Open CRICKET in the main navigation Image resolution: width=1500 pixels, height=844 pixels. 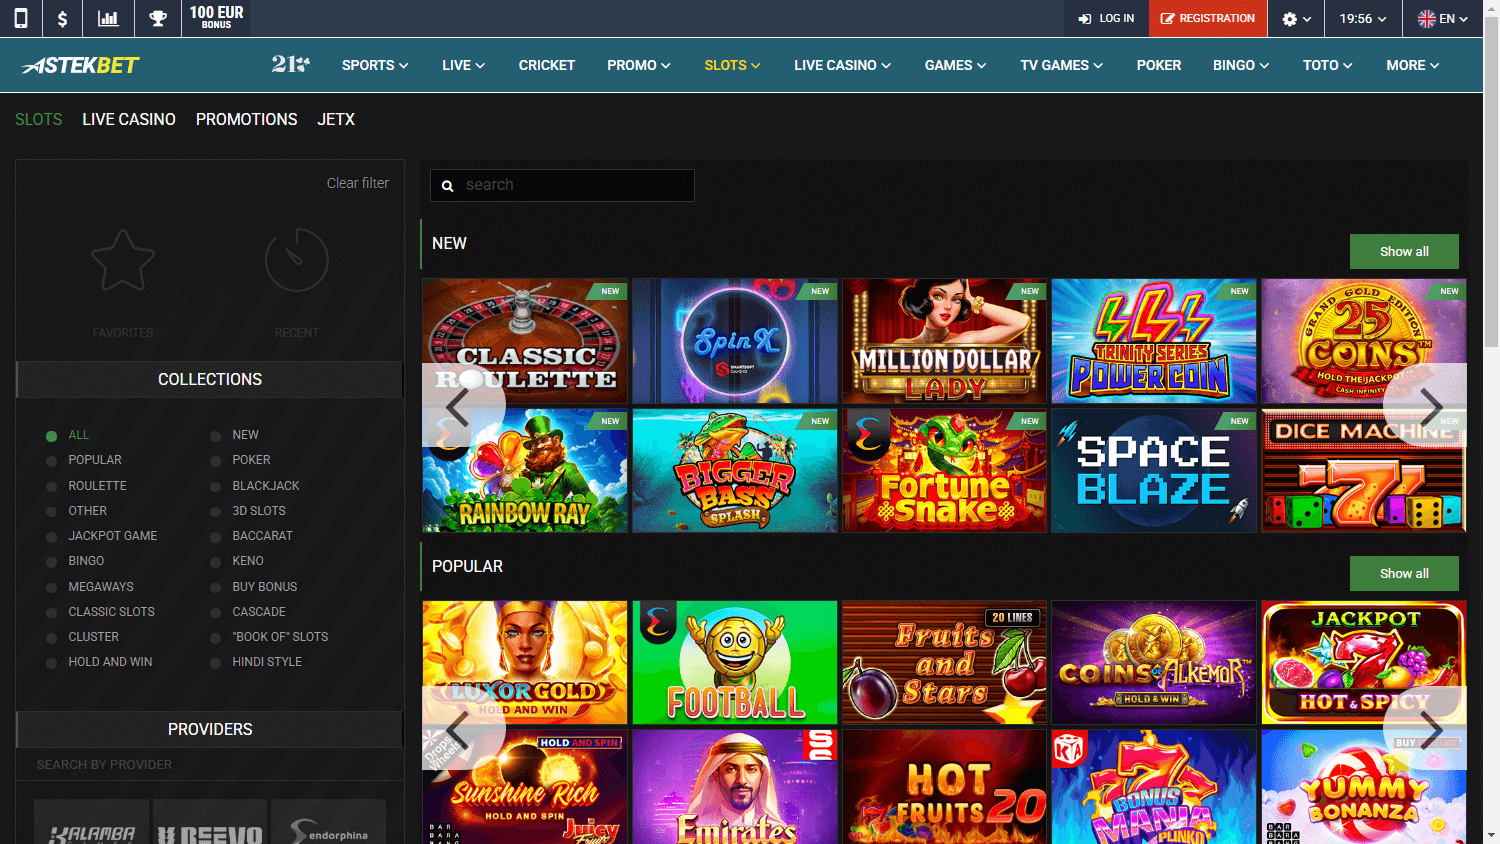(547, 65)
